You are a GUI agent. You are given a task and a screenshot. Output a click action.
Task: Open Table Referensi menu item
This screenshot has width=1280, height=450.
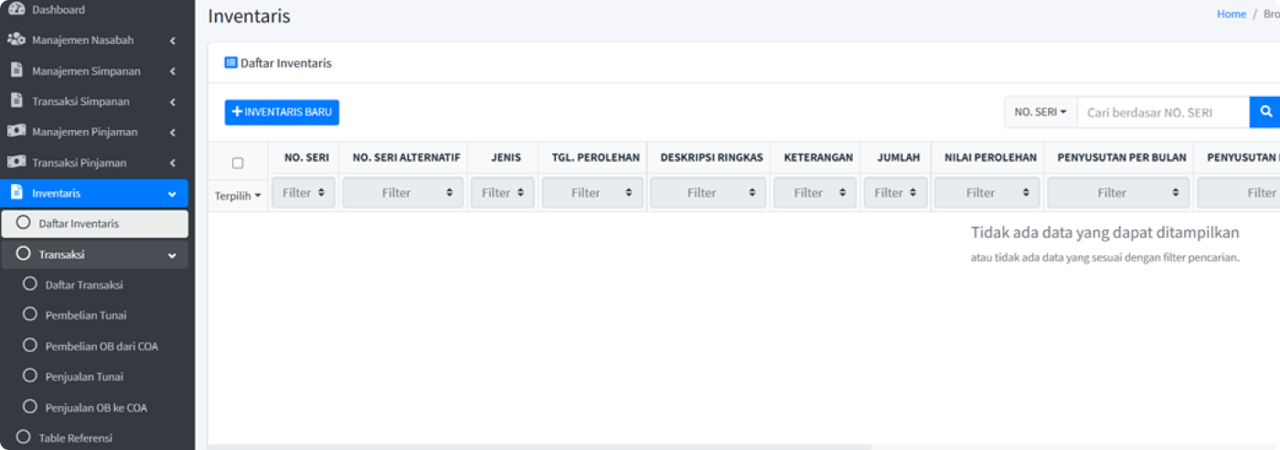(75, 438)
